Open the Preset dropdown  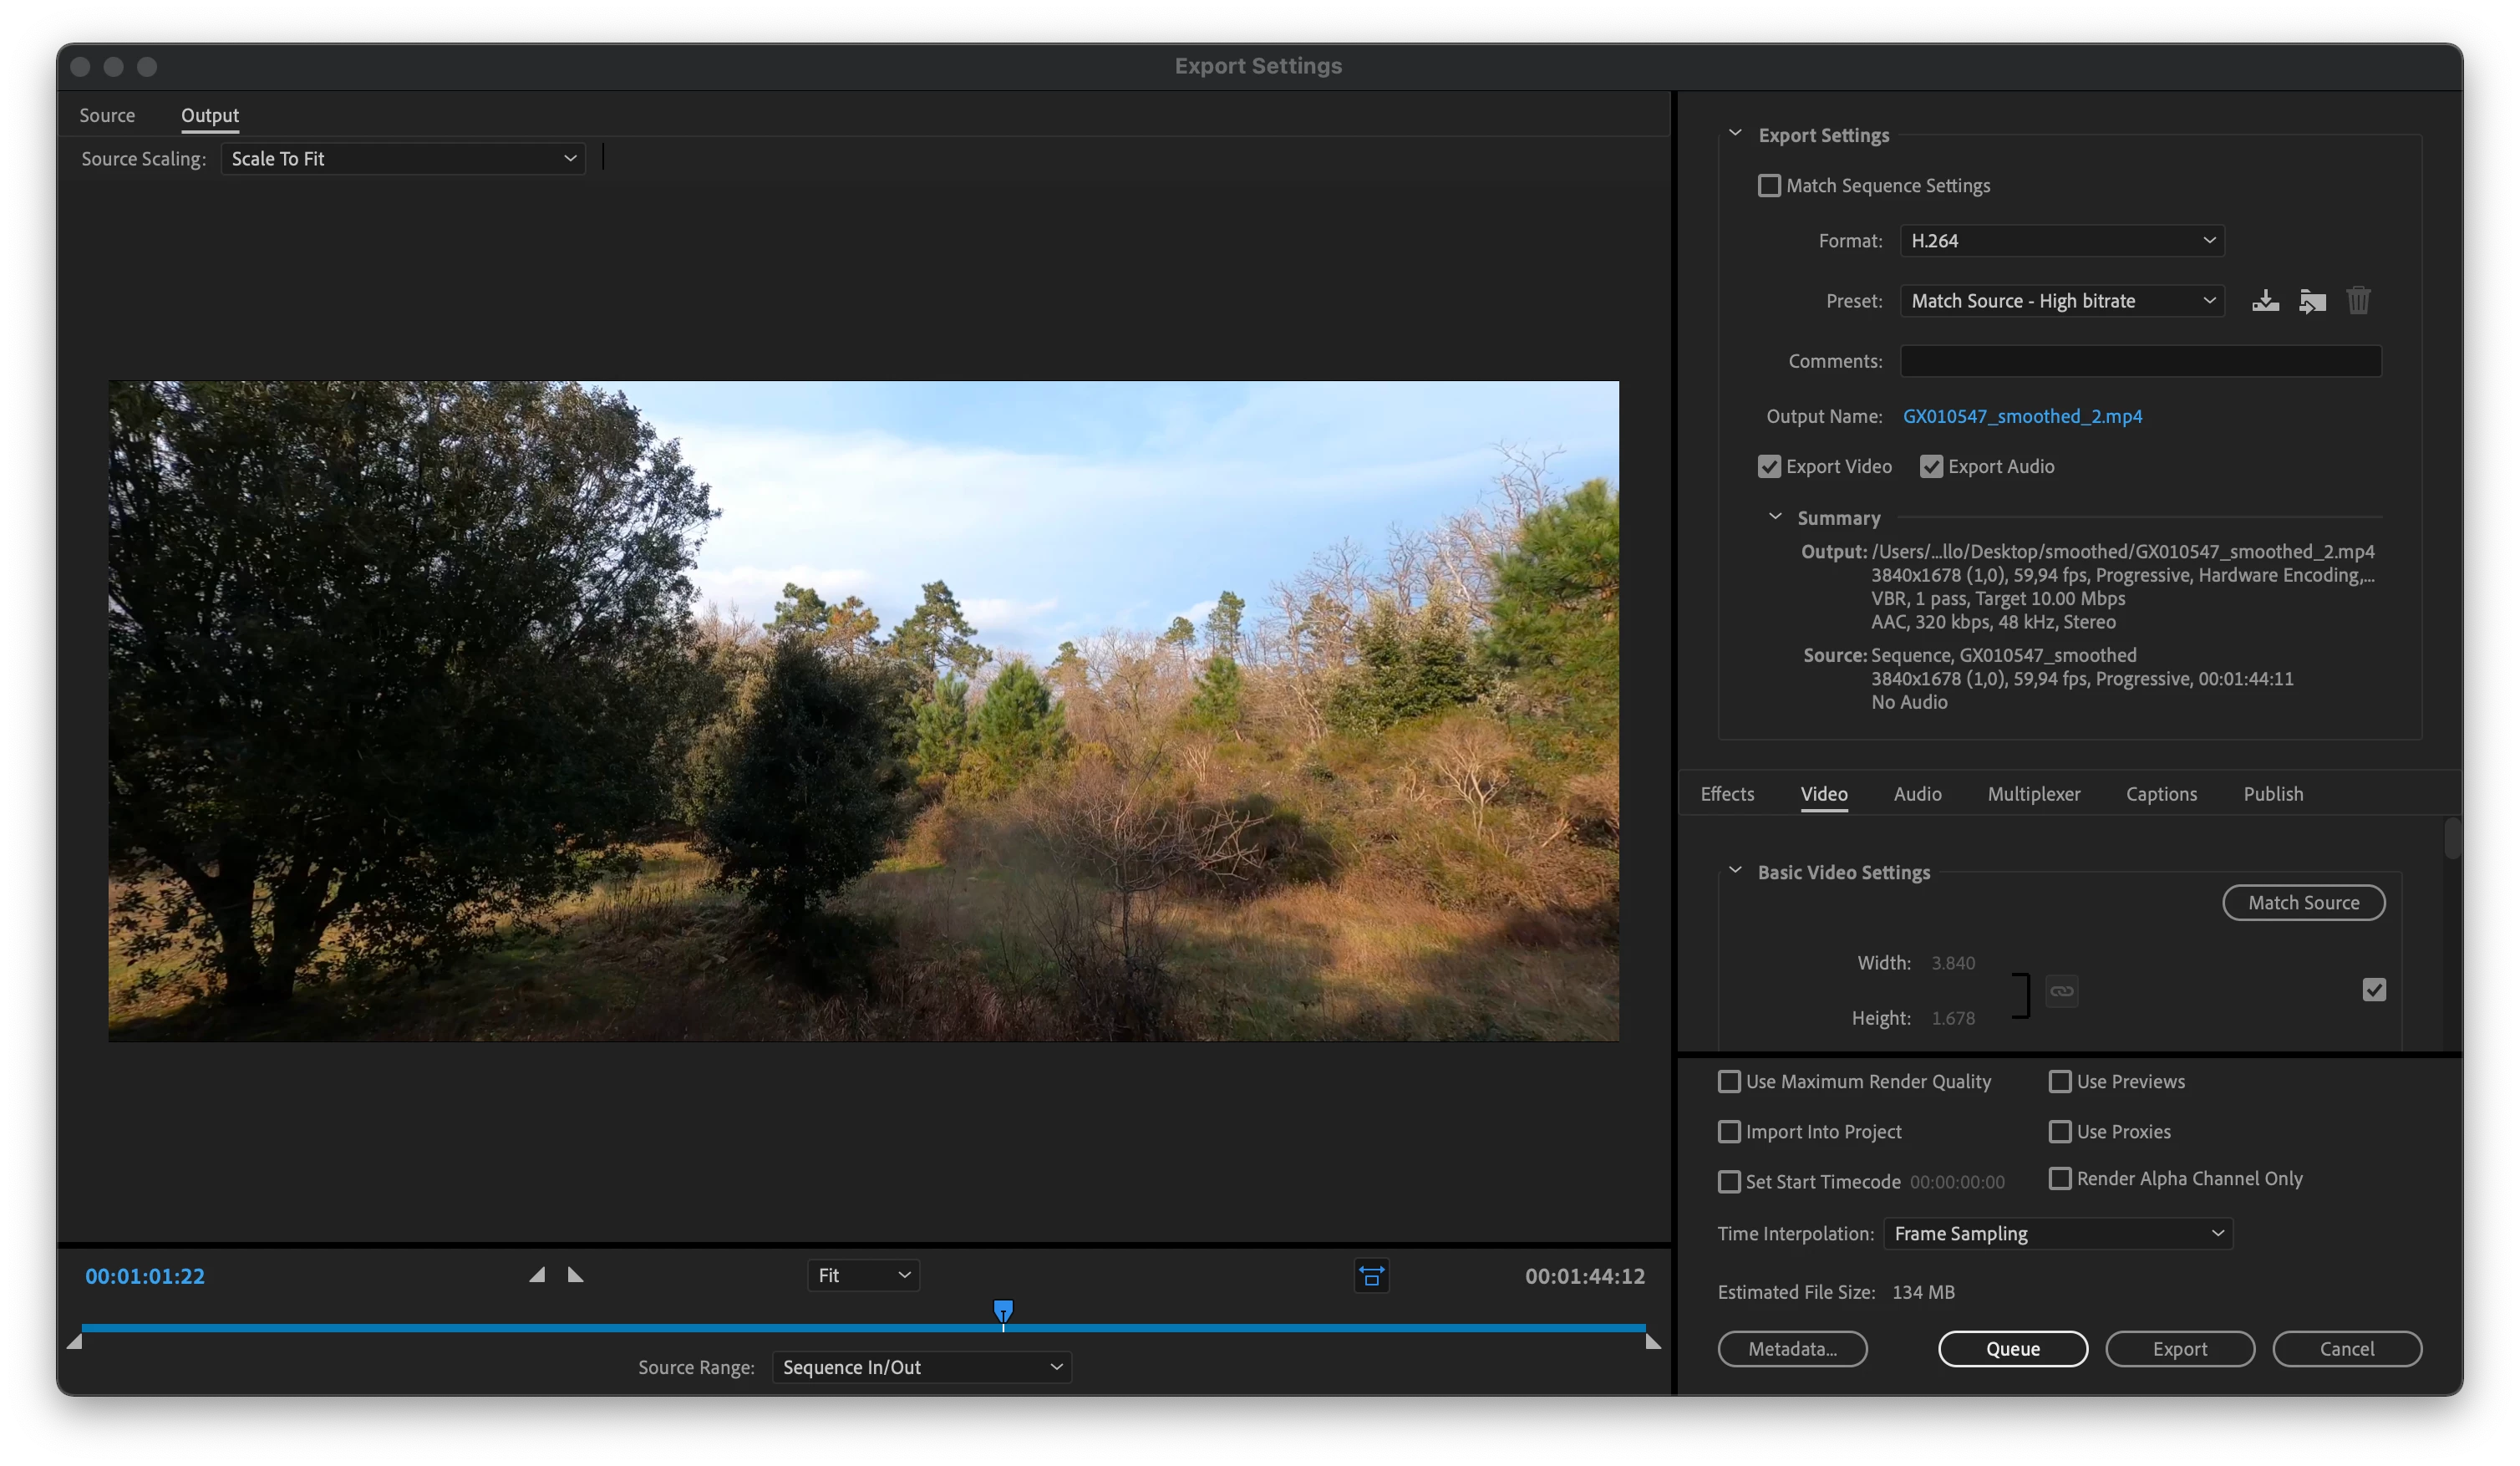(x=2061, y=301)
